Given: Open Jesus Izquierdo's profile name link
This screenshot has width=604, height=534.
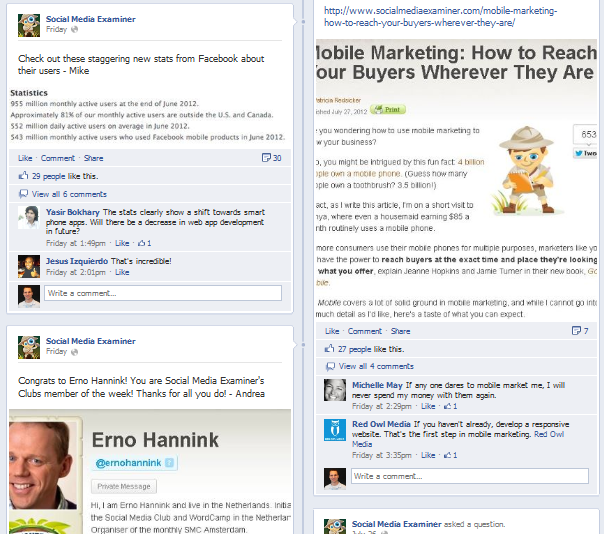Looking at the screenshot, I should pyautogui.click(x=77, y=261).
